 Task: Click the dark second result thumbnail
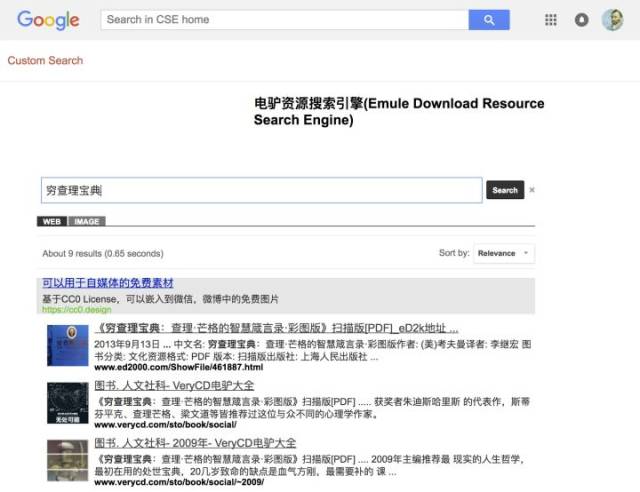pos(68,403)
